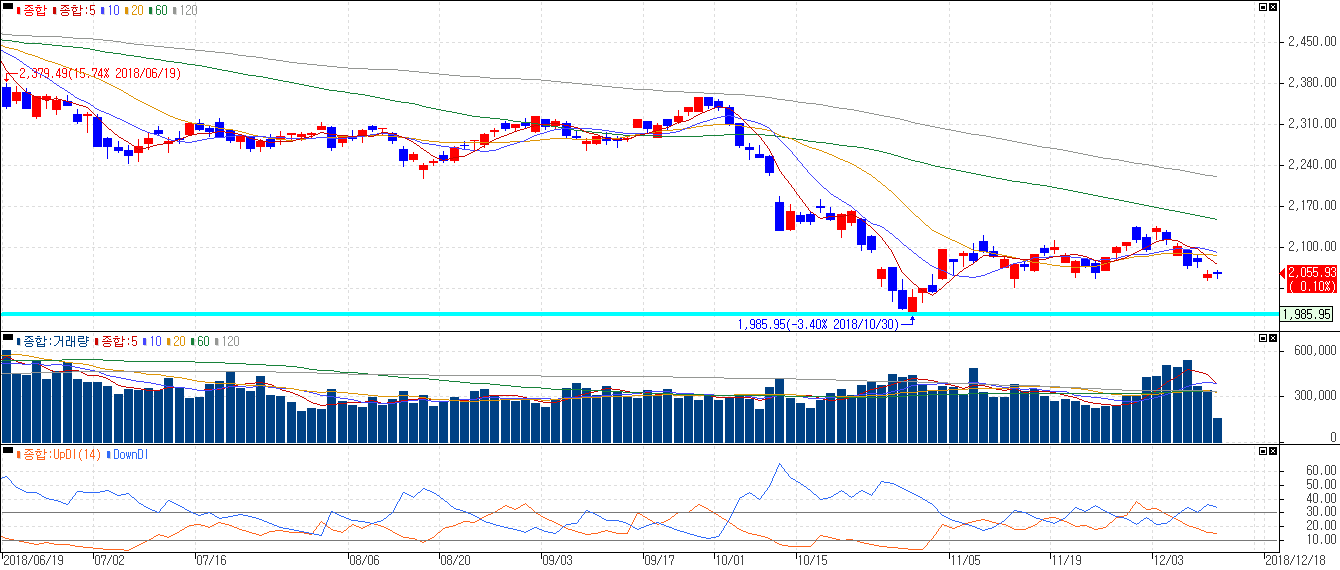Select the cyan horizontal support line
This screenshot has height=570, width=1340.
[x=640, y=314]
